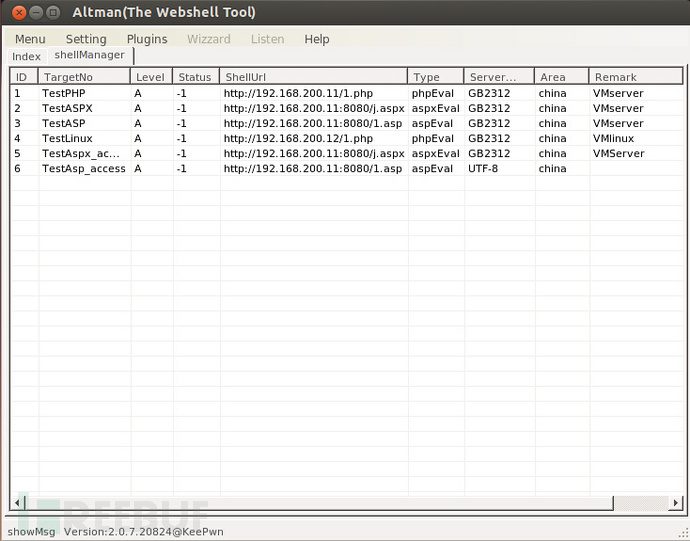Select the TestASP row
690x541 pixels.
point(347,123)
